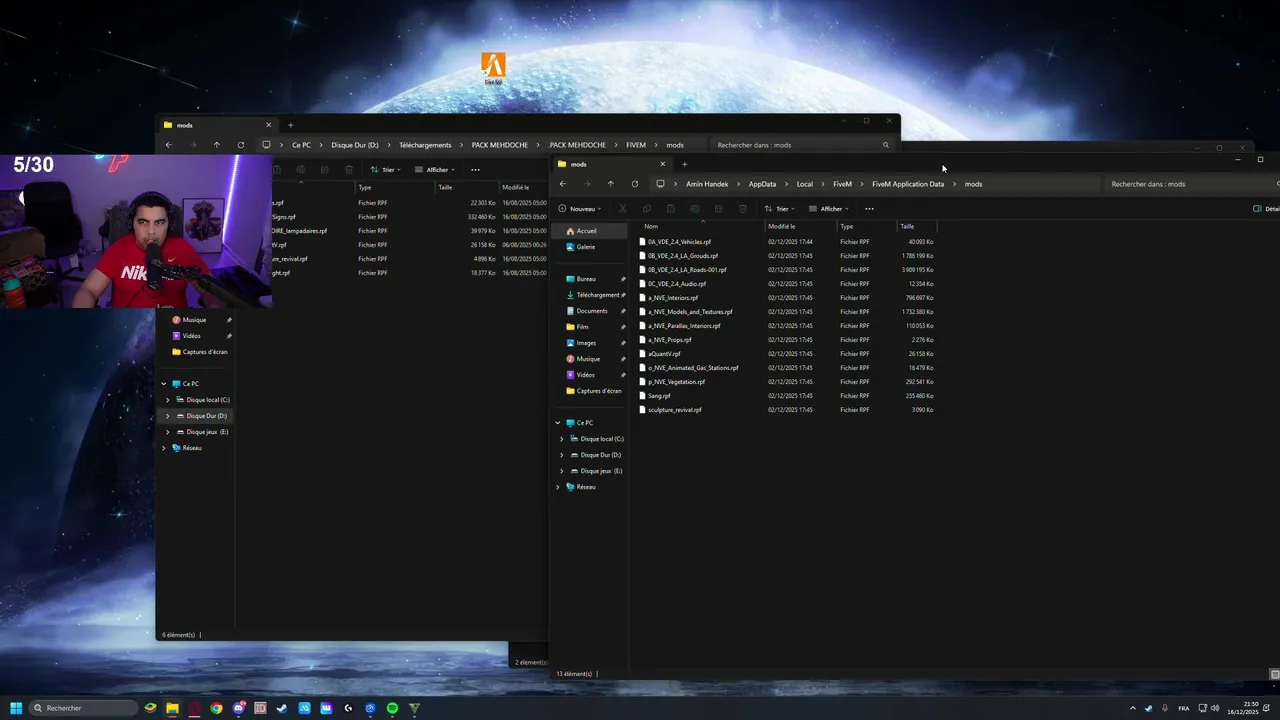Click the cut icon in front window
The height and width of the screenshot is (720, 1280).
pos(623,209)
